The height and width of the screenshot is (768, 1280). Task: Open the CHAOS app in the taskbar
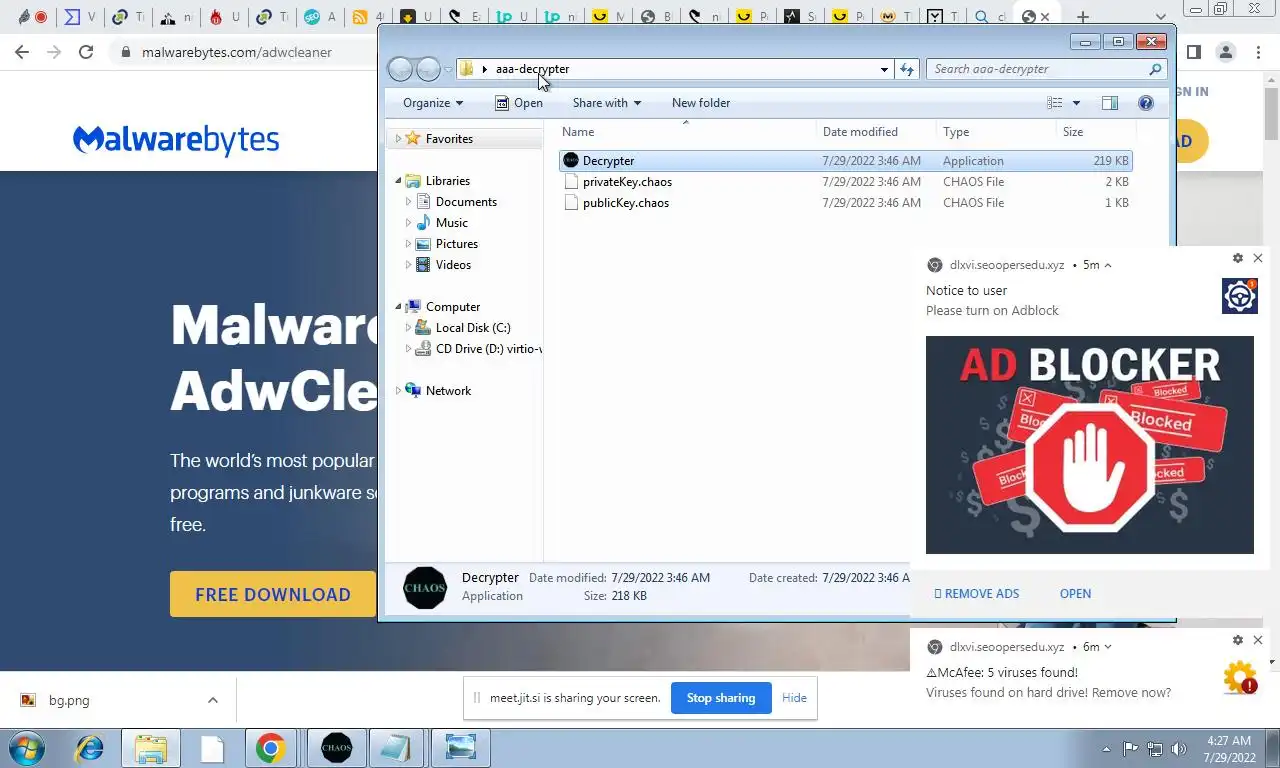pos(336,748)
